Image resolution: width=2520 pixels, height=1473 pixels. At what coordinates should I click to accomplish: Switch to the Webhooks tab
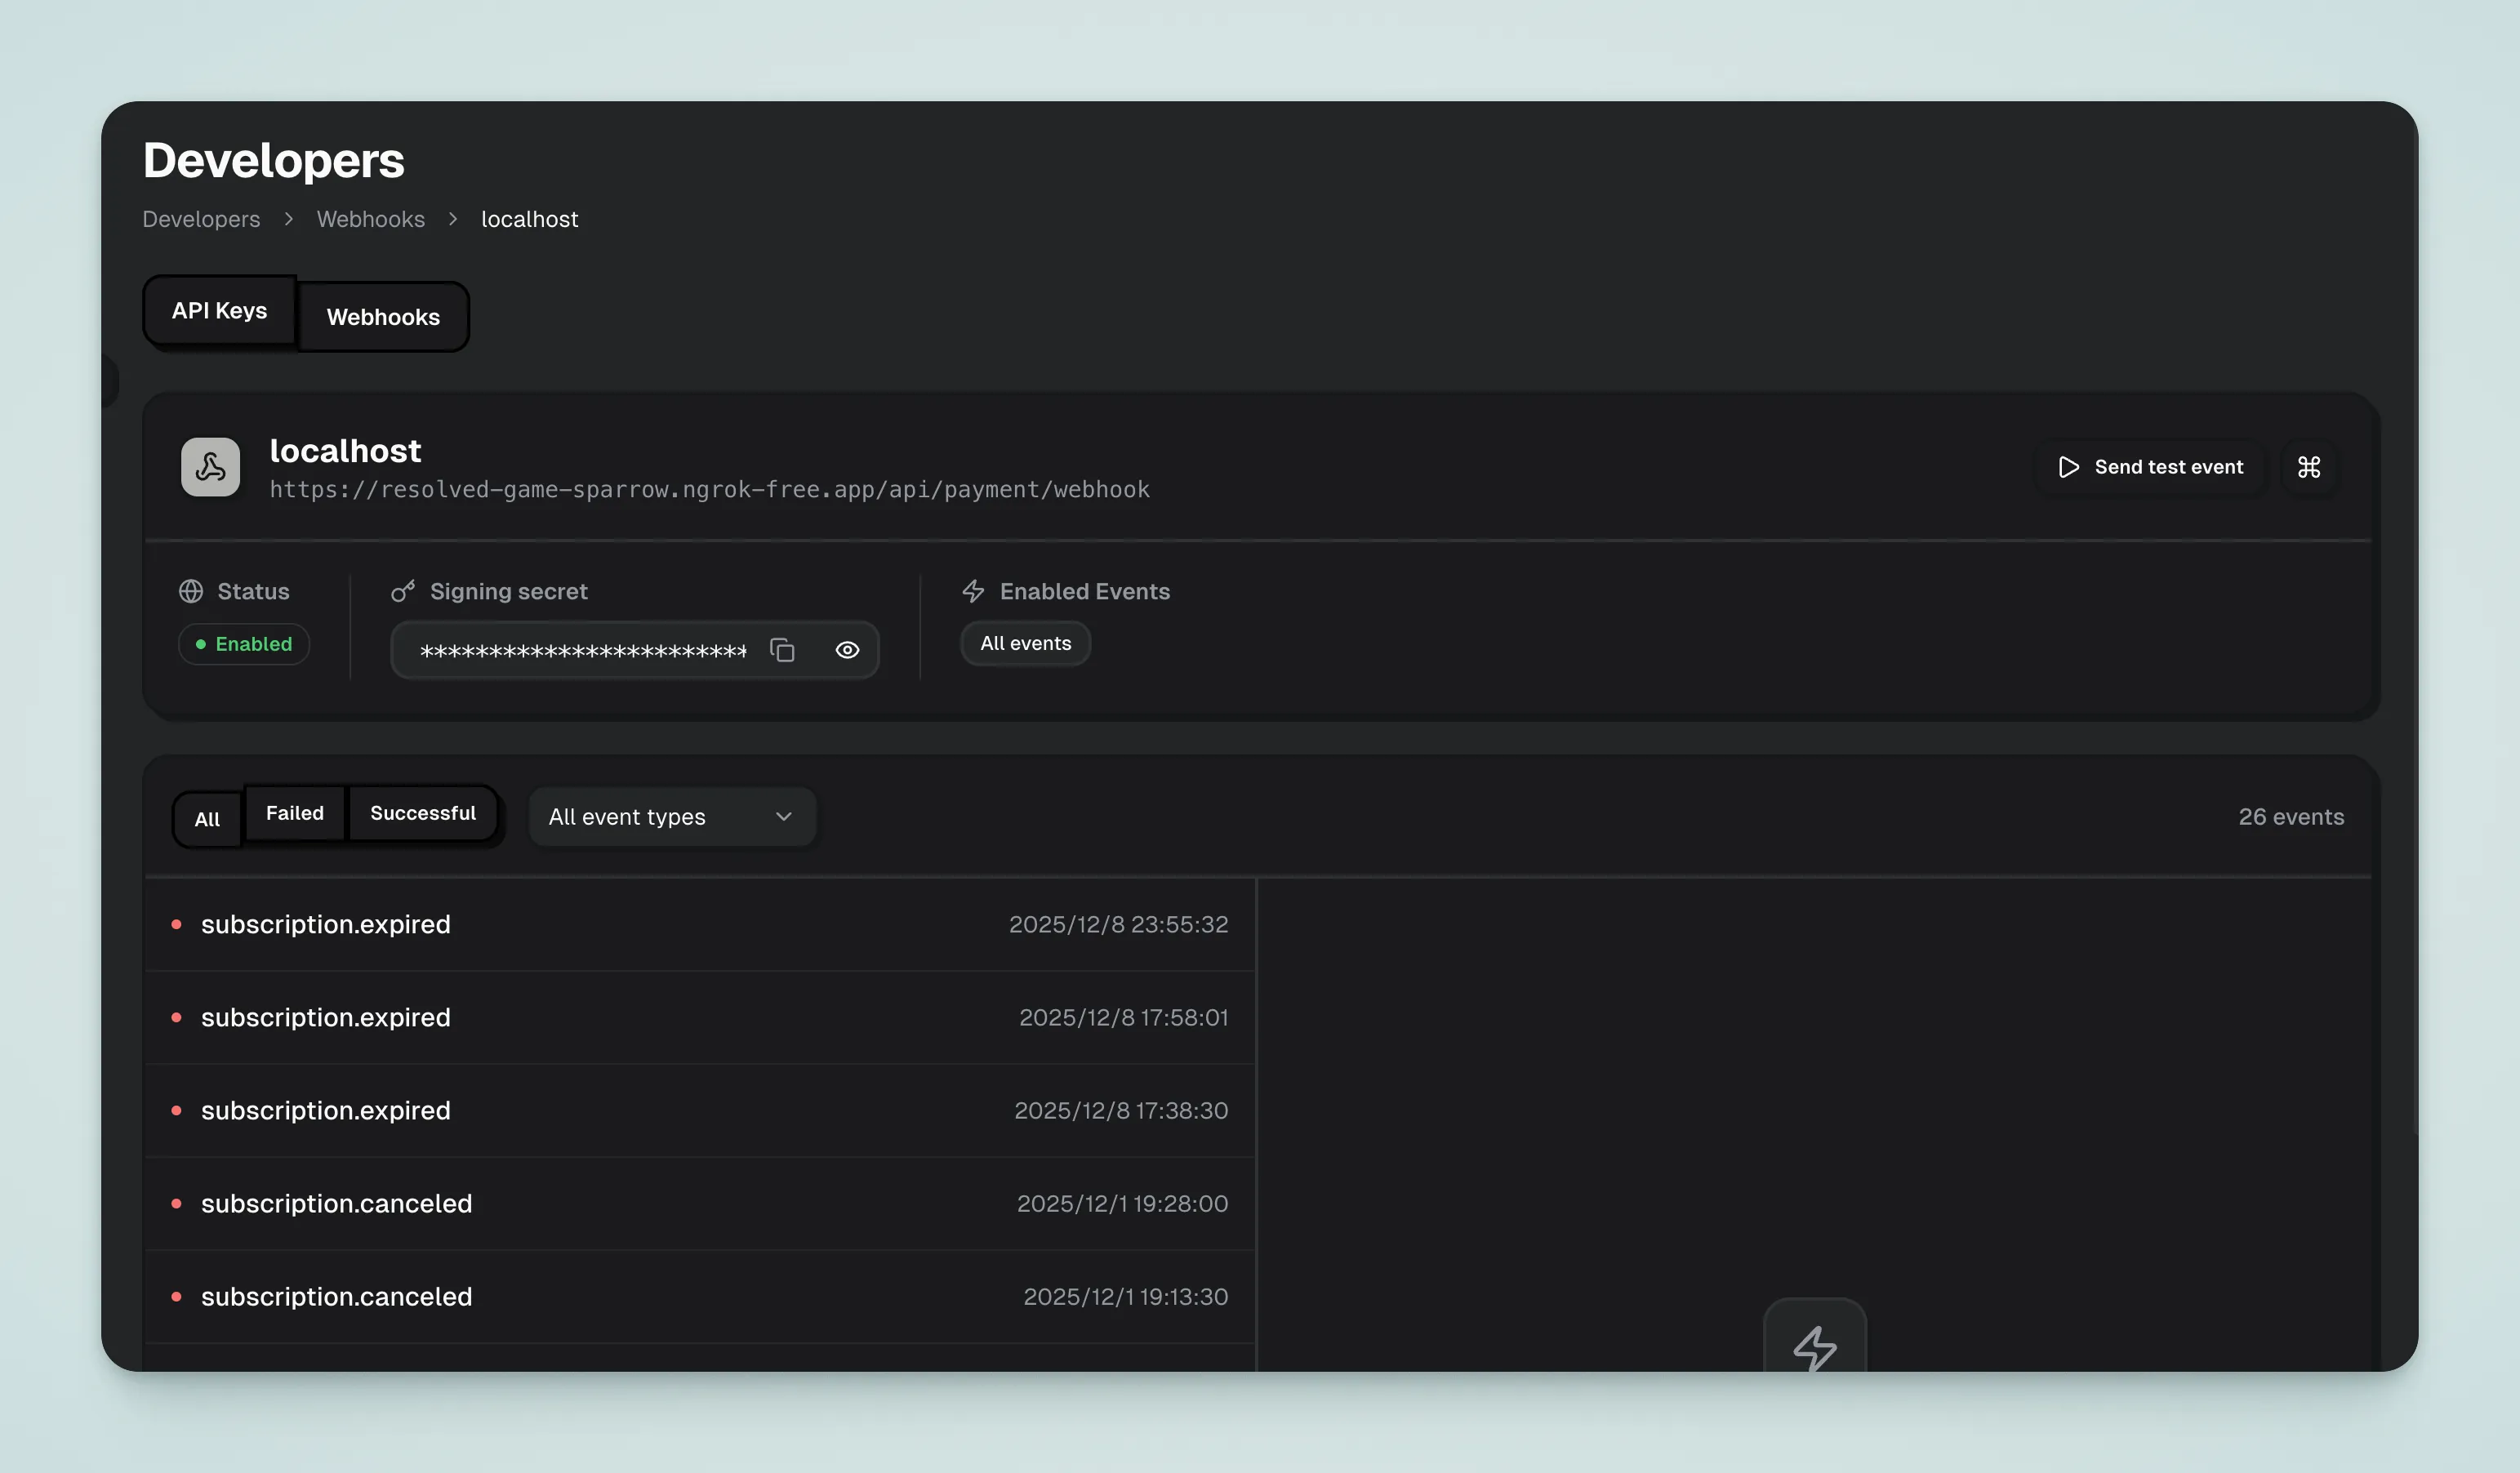(383, 317)
